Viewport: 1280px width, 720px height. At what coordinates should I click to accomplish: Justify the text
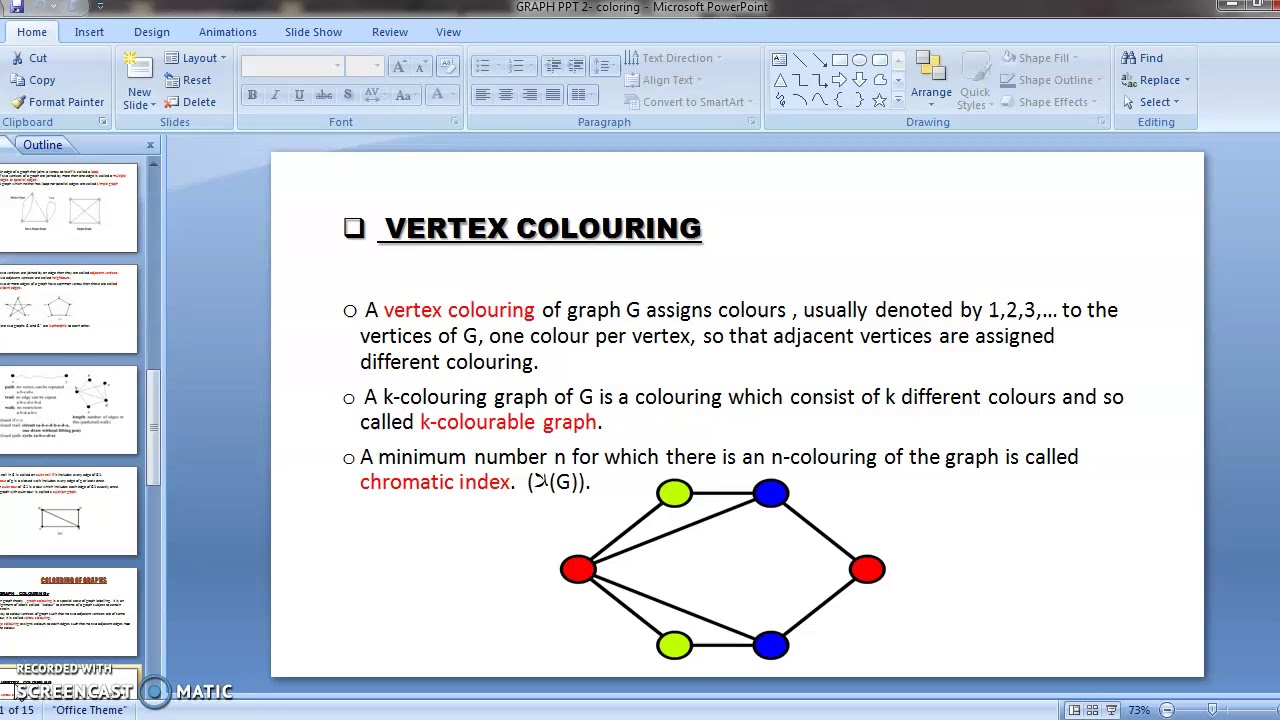click(553, 95)
